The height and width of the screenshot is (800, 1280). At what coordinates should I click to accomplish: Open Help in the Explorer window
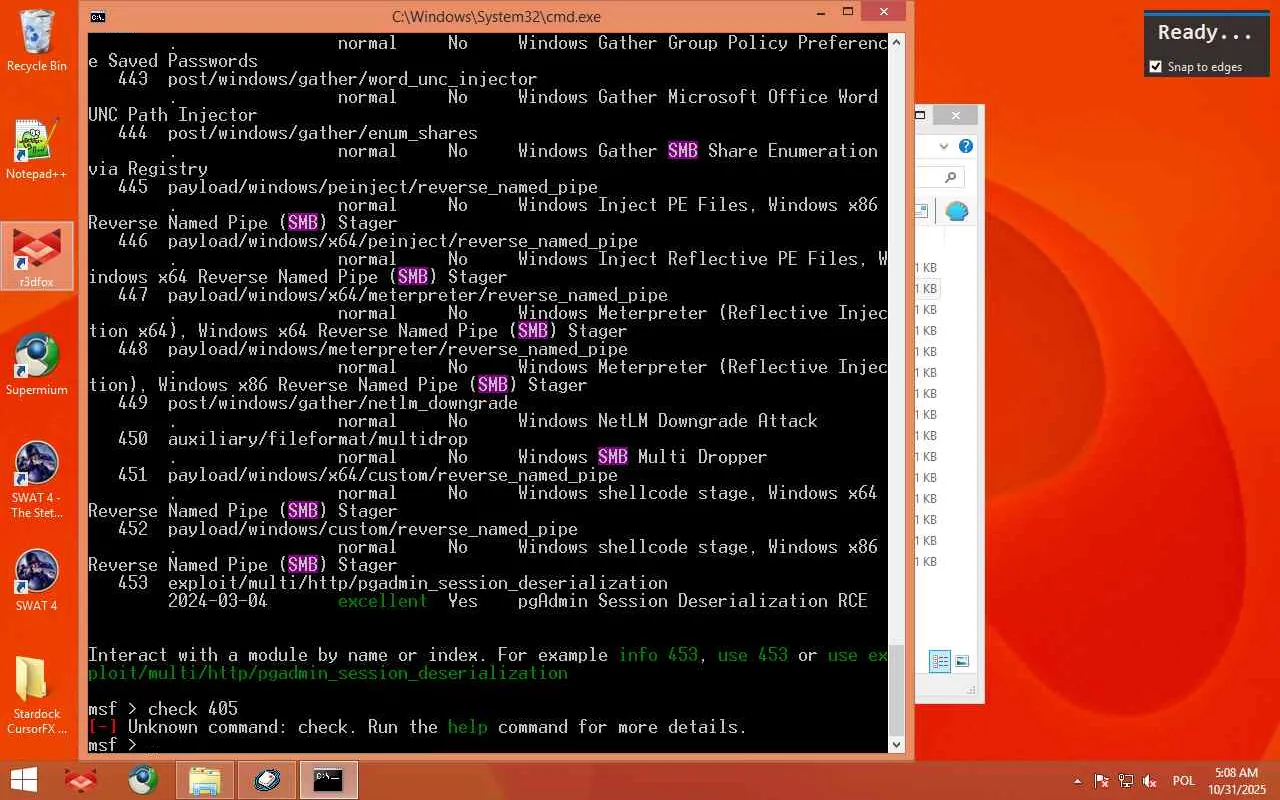coord(965,146)
